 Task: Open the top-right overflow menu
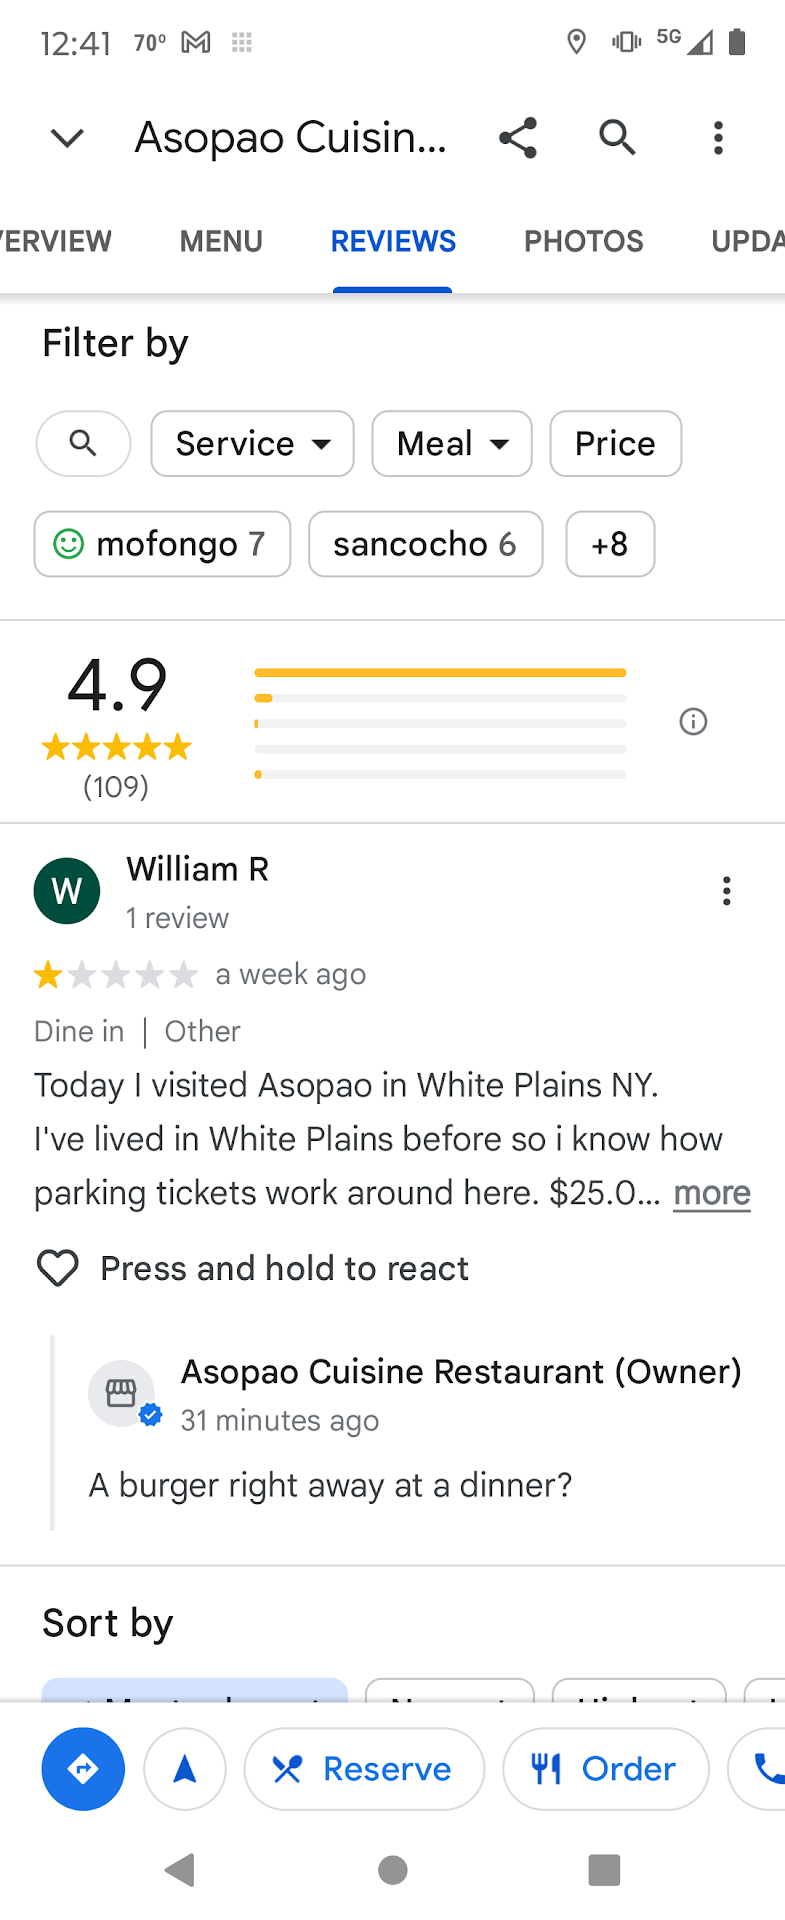(x=718, y=138)
